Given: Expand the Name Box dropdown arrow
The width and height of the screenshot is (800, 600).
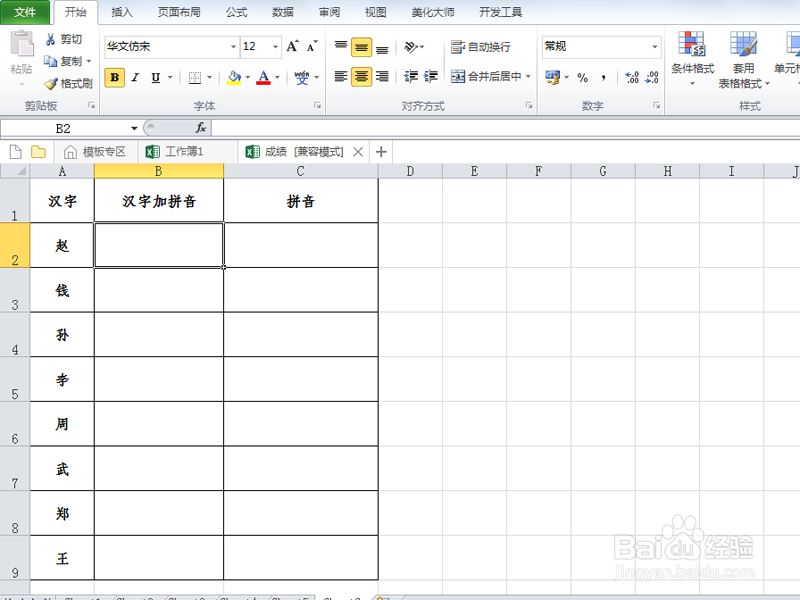Looking at the screenshot, I should pos(134,128).
